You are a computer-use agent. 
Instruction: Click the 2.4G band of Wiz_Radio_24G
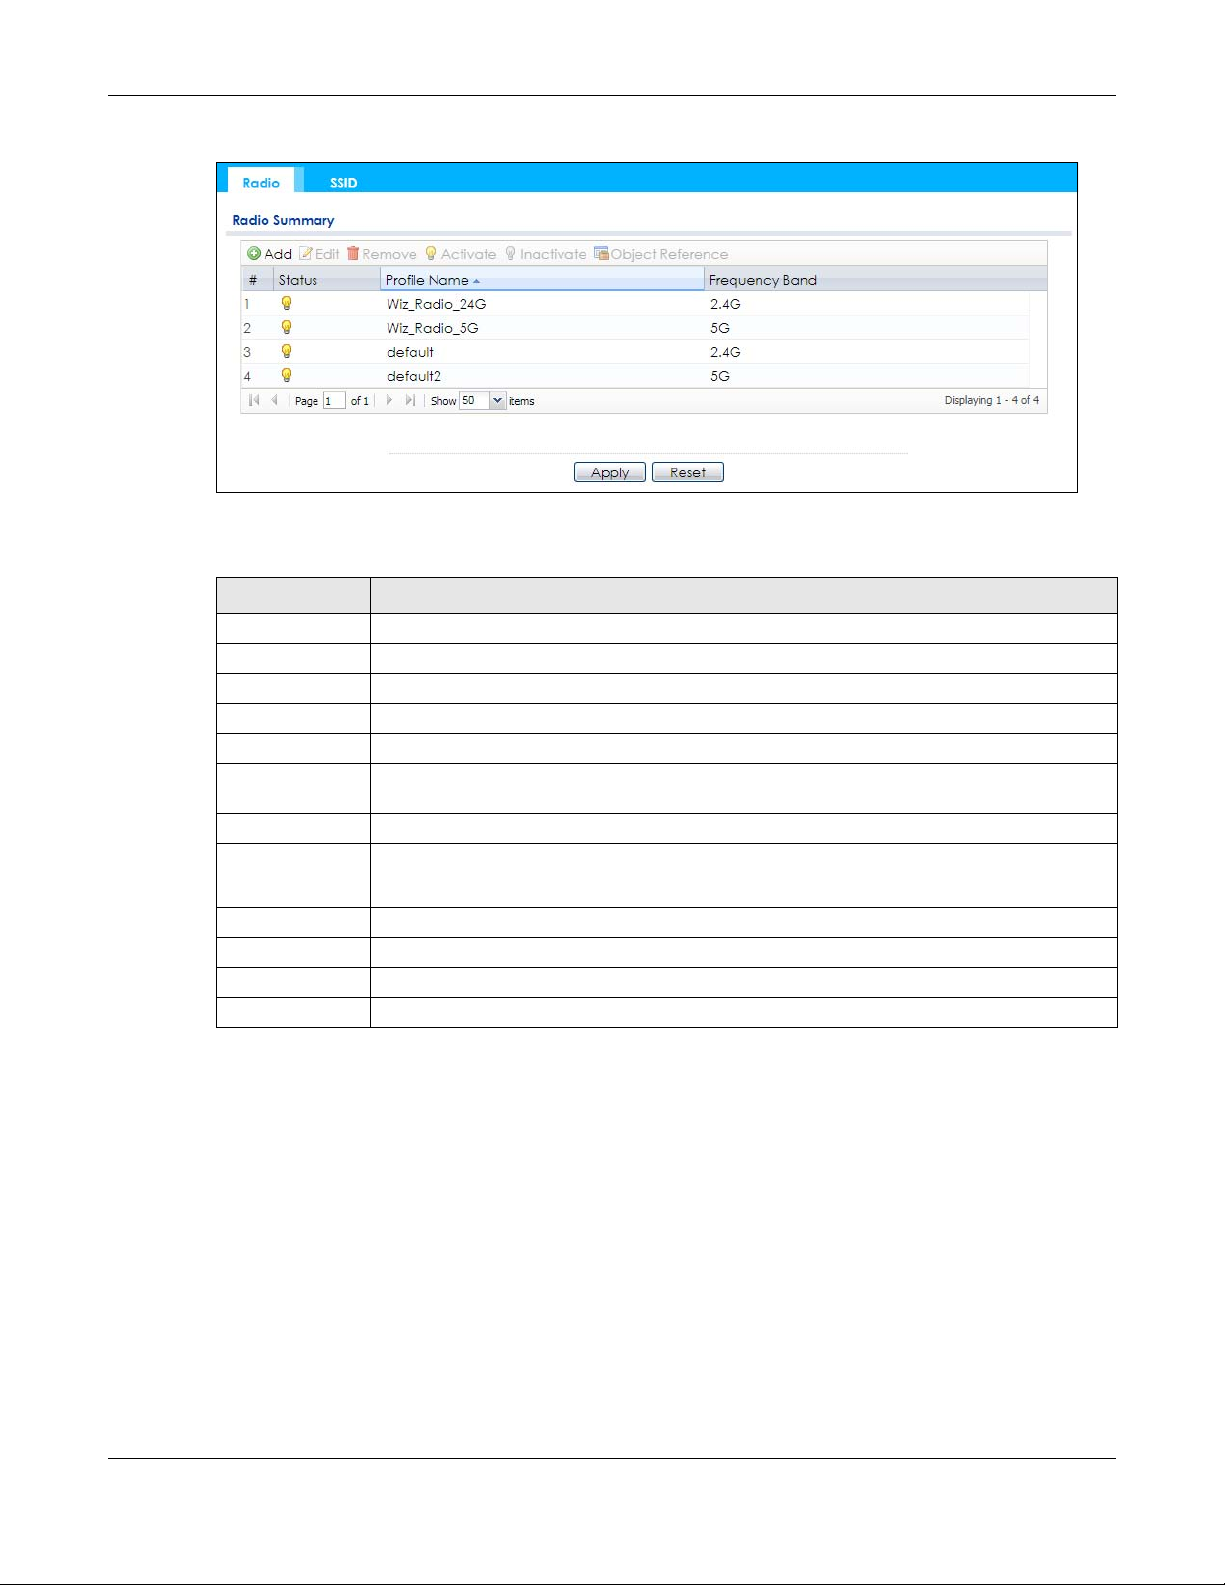pyautogui.click(x=725, y=304)
